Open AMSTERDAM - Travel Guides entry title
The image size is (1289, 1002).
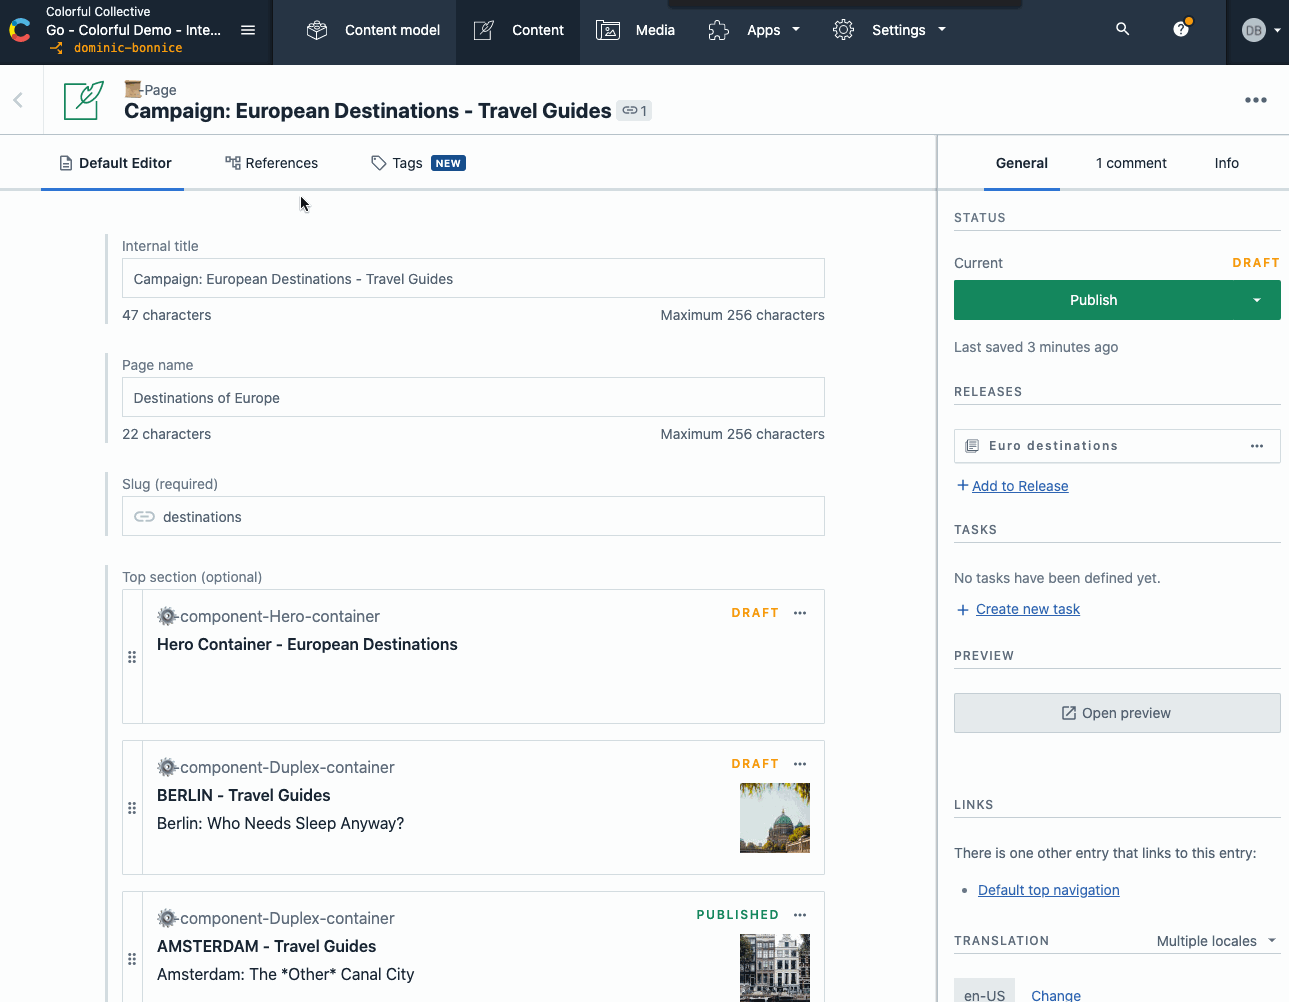coord(267,947)
